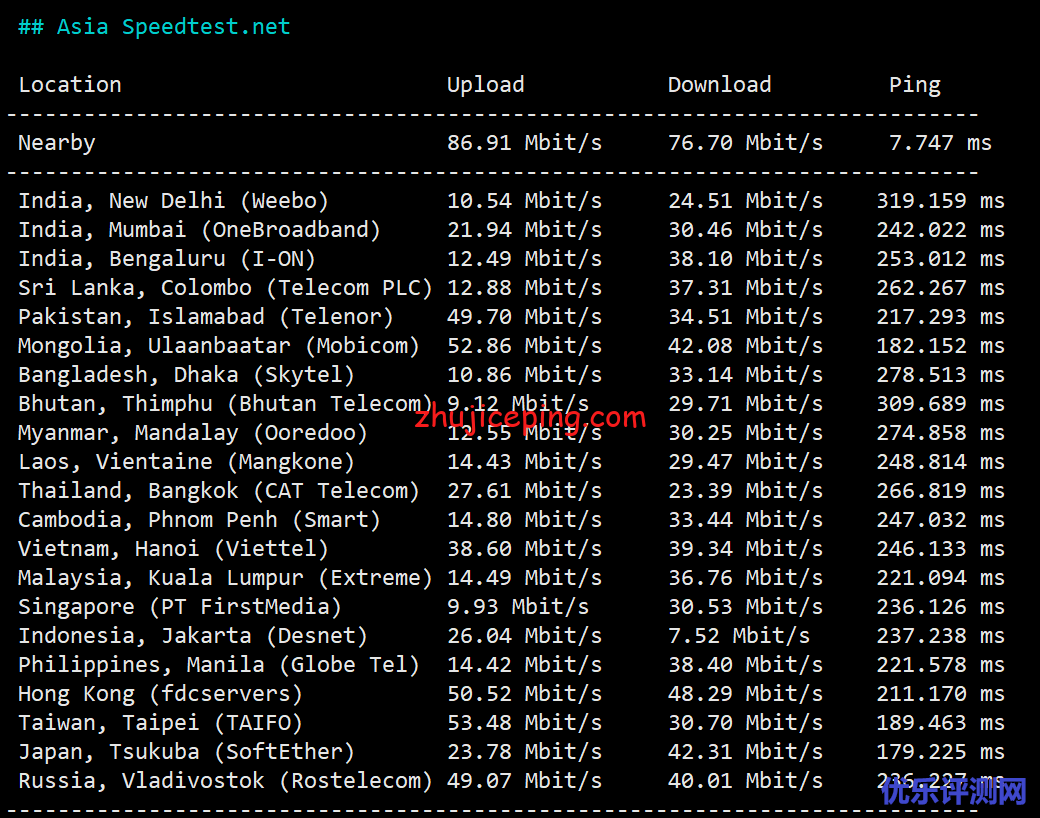The height and width of the screenshot is (818, 1040).
Task: Click the Ping column header
Action: click(x=914, y=85)
